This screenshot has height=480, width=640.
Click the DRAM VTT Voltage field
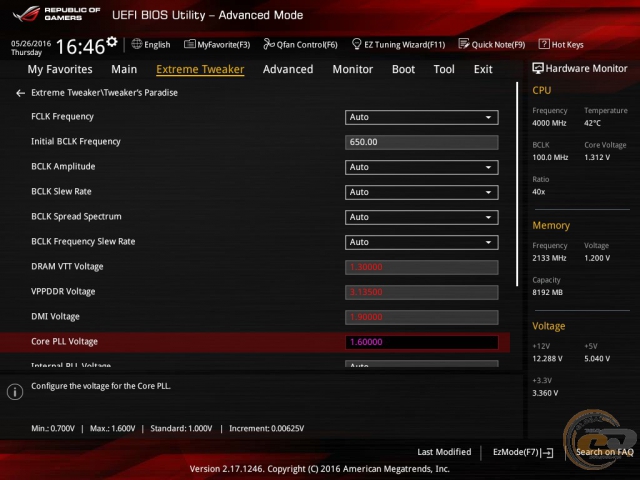pyautogui.click(x=421, y=267)
